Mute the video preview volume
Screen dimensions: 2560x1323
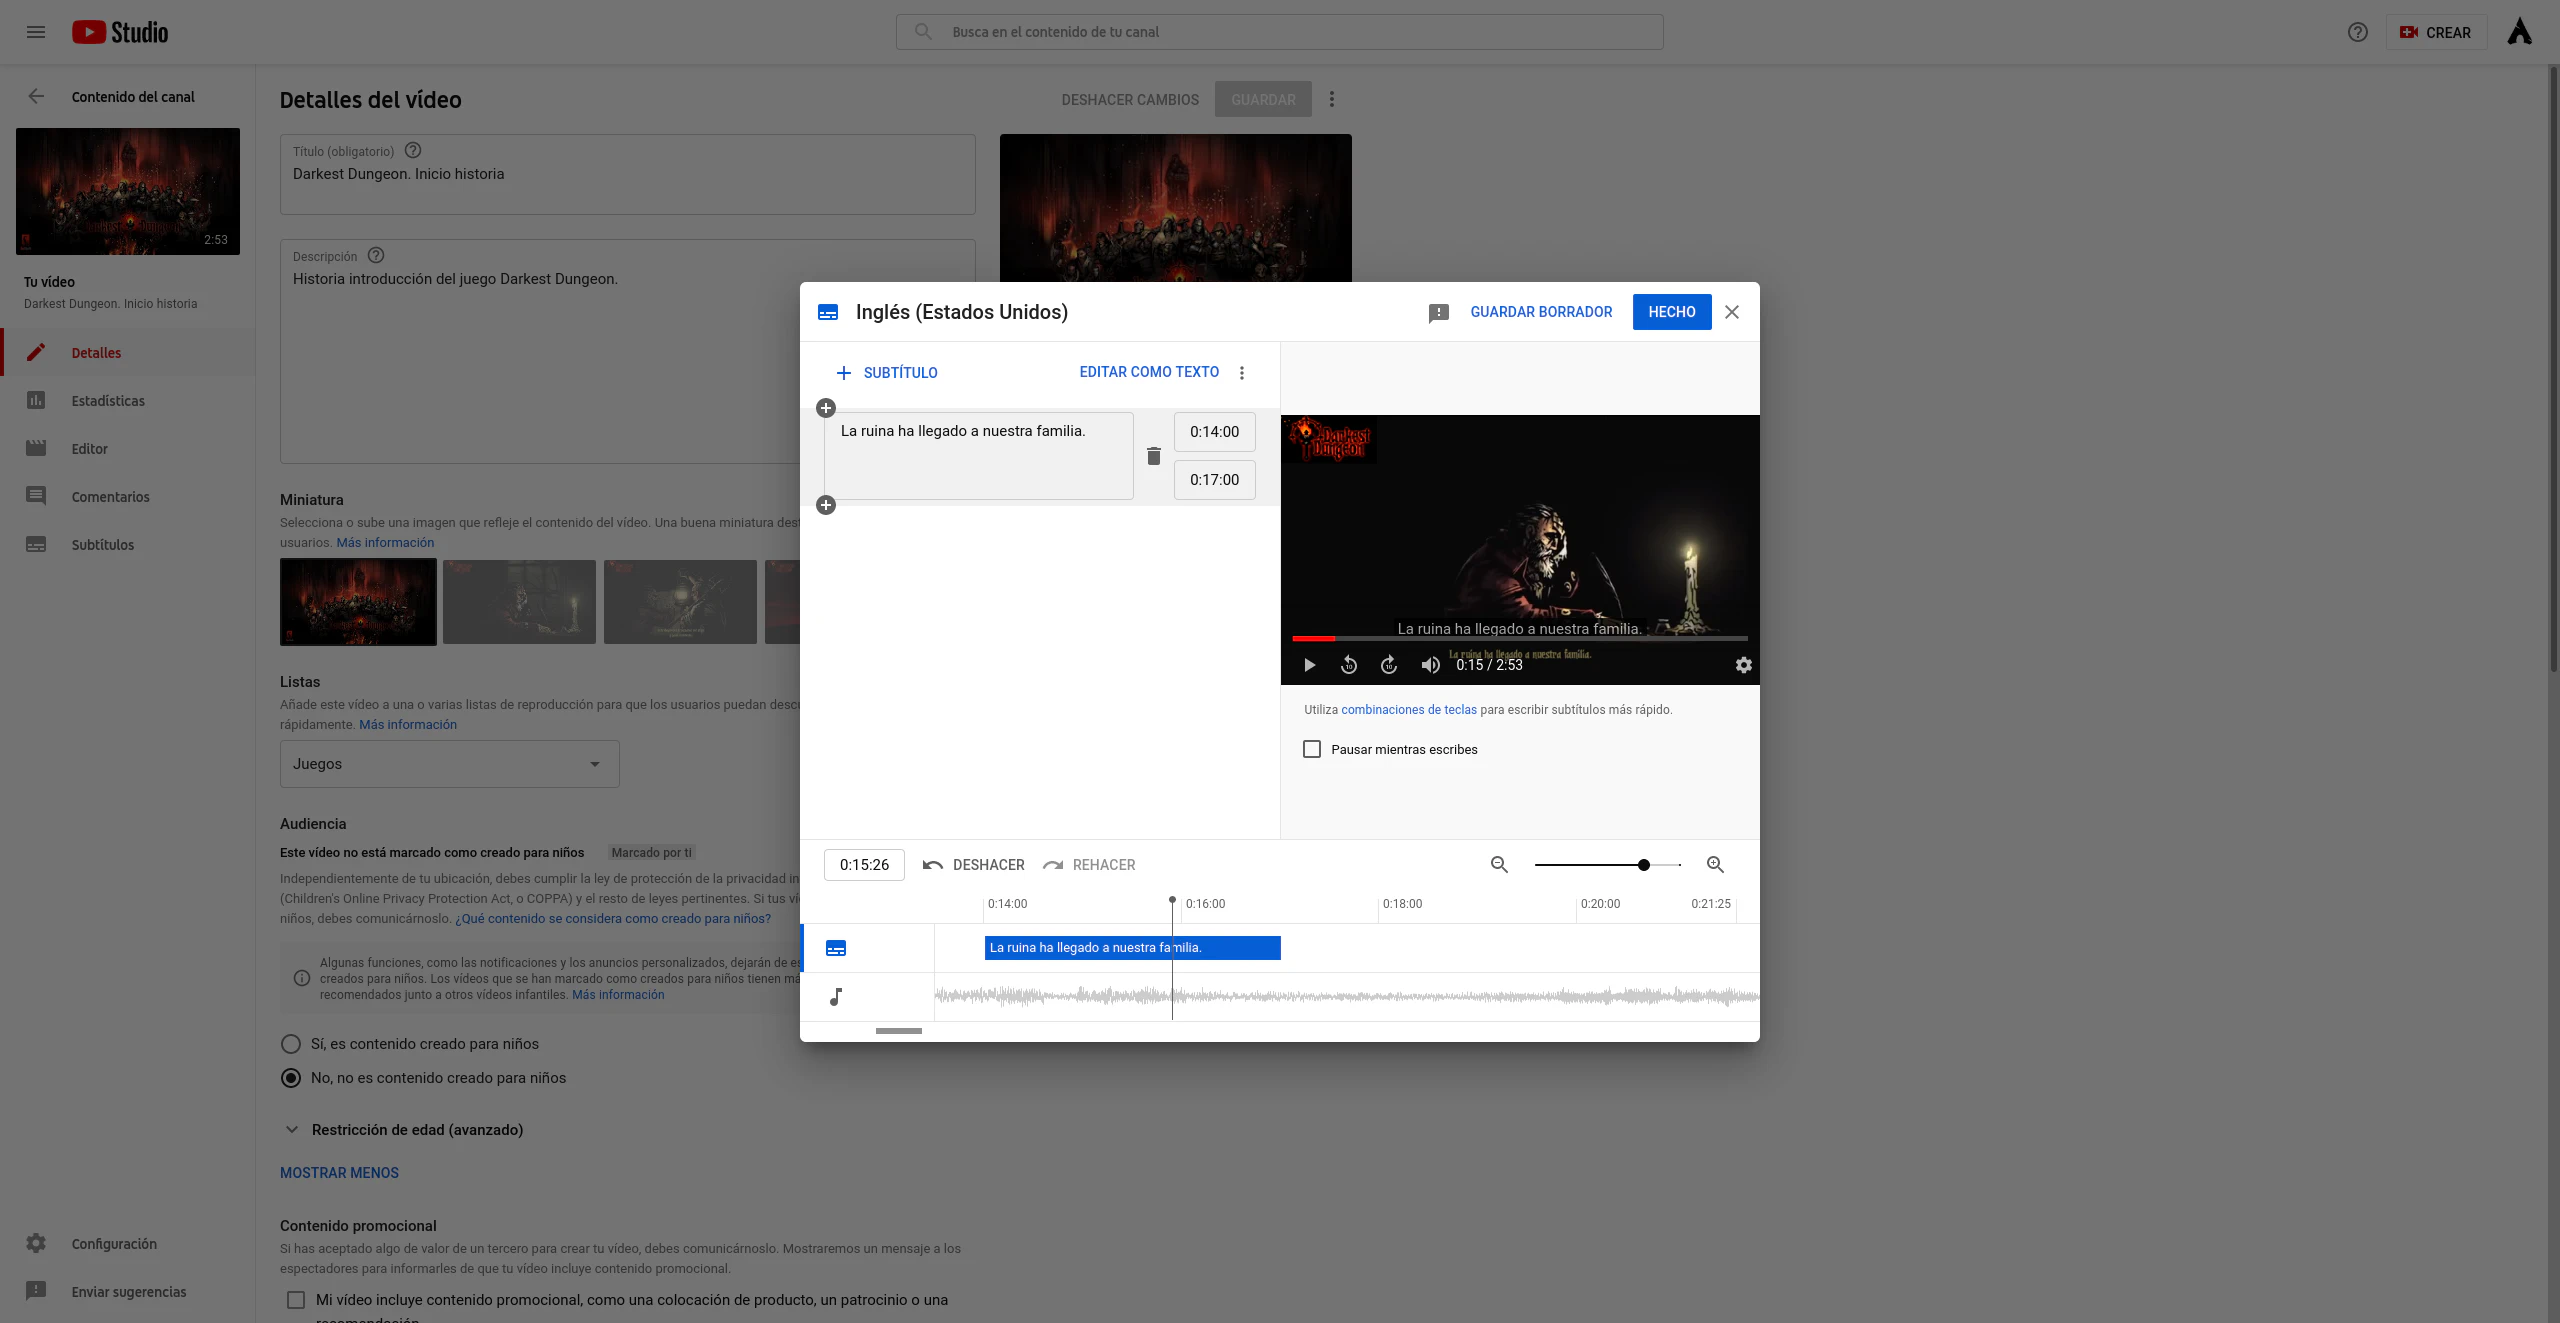(1430, 665)
